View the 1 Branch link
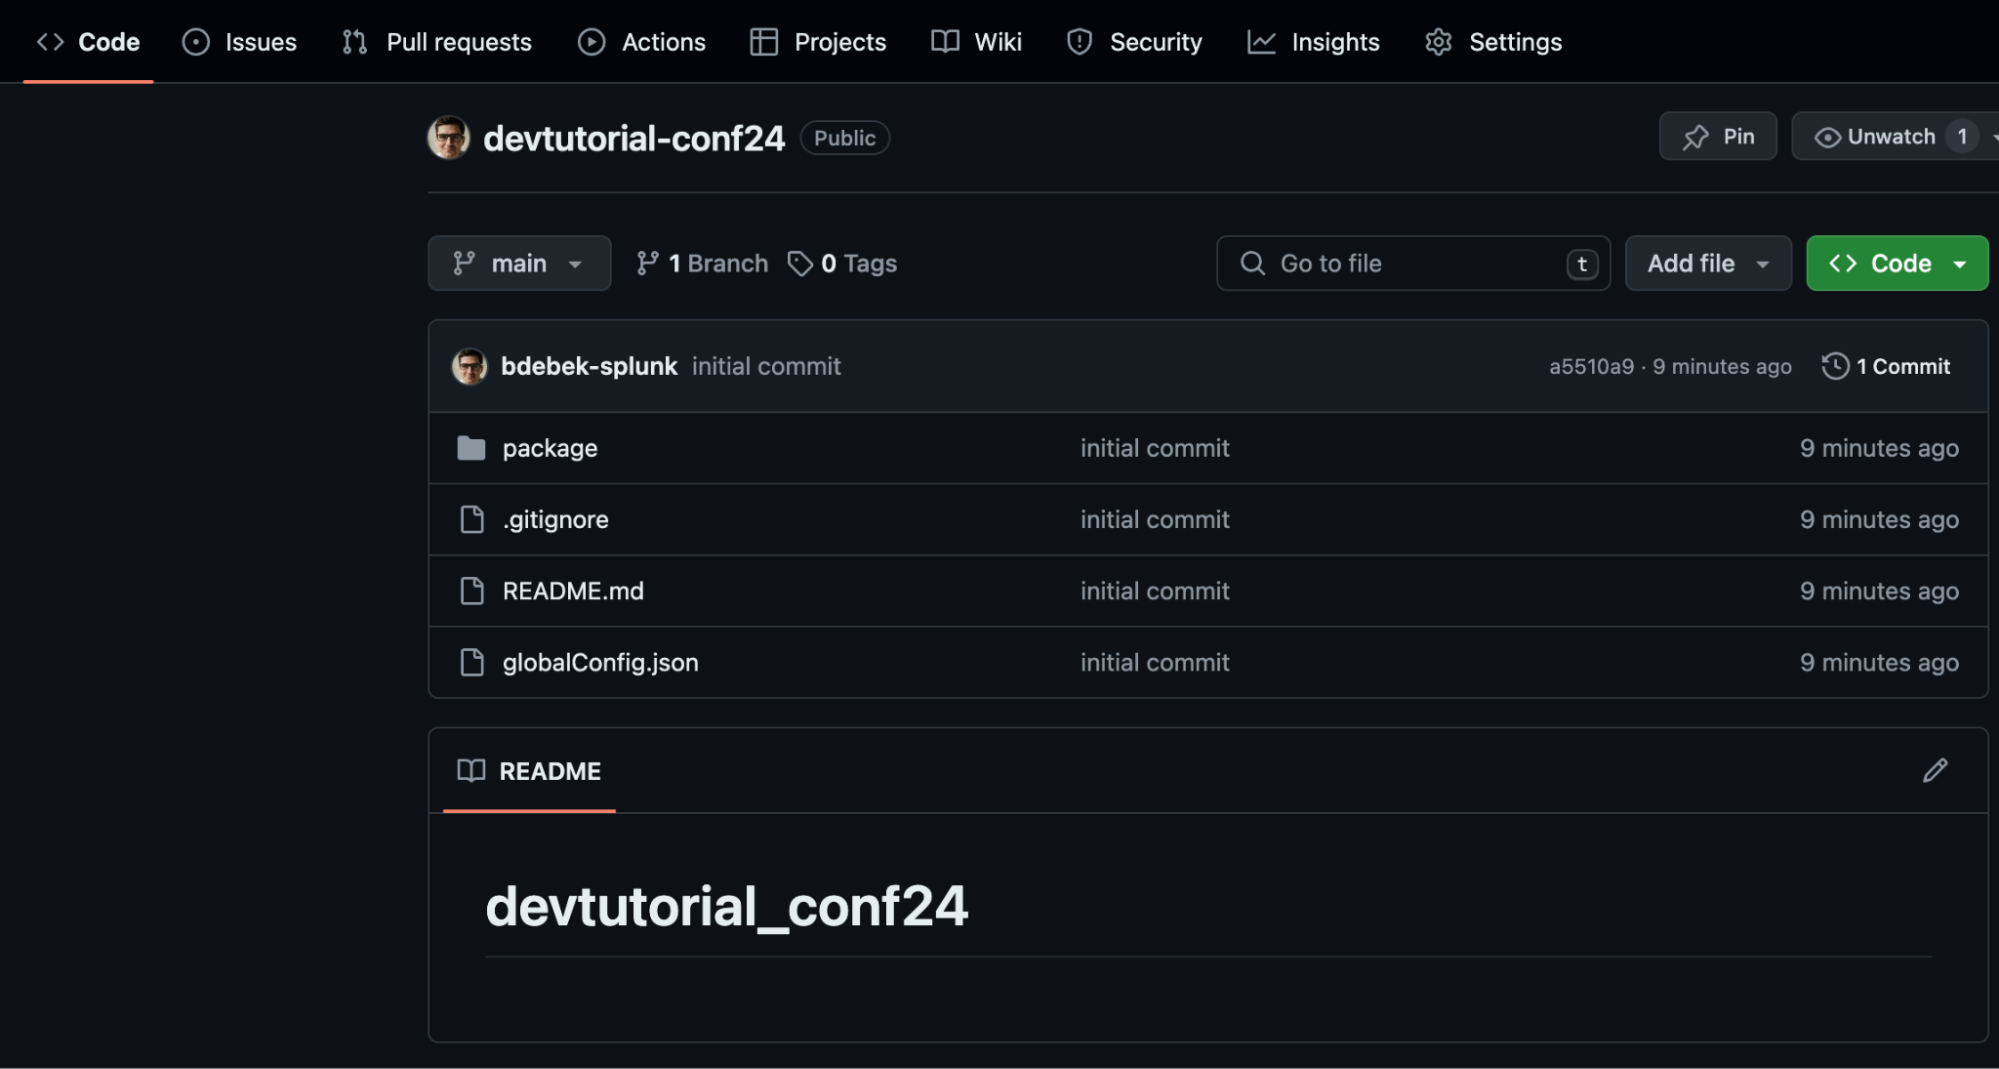The width and height of the screenshot is (1999, 1069). coord(702,263)
